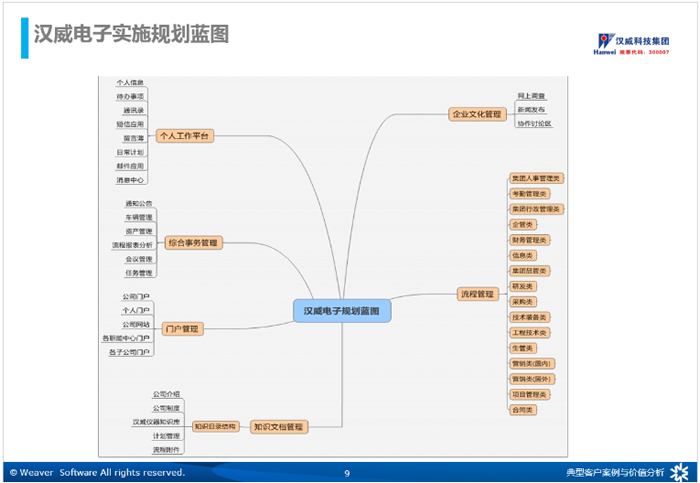Select the 营销类(国外) process node
Viewport: 700px width, 483px height.
point(532,379)
